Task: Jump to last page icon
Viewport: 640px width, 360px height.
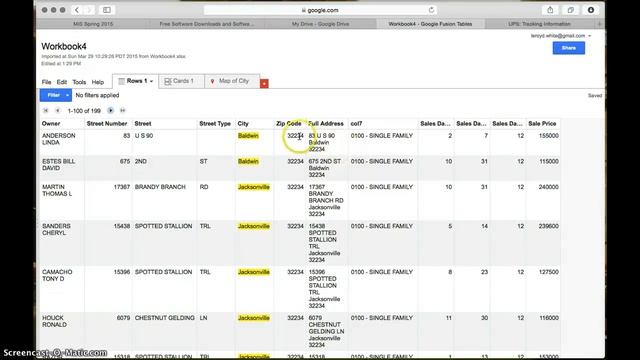Action: coord(122,111)
